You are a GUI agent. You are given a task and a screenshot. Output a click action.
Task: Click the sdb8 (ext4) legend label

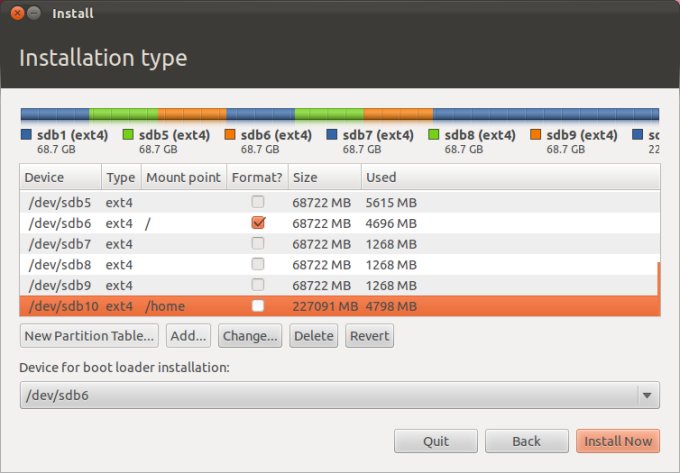tap(480, 135)
